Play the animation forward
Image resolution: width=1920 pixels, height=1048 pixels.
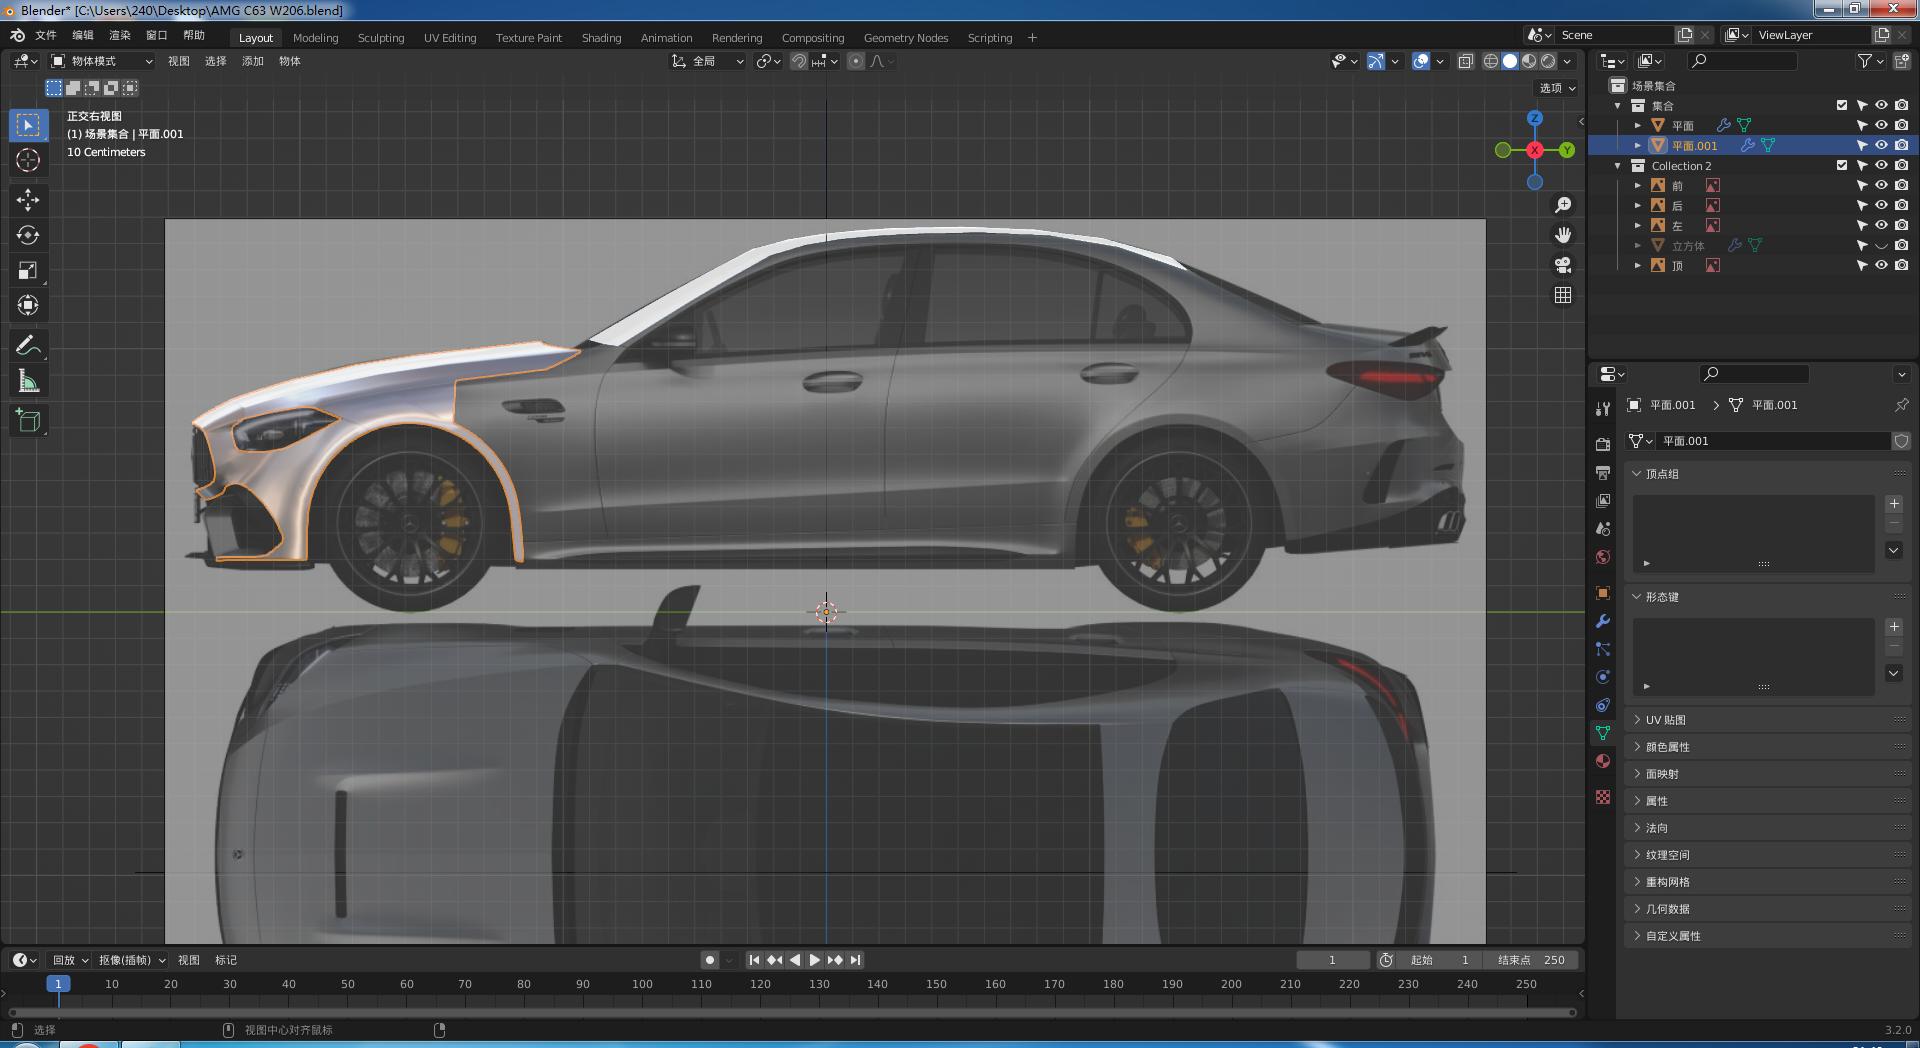click(815, 960)
